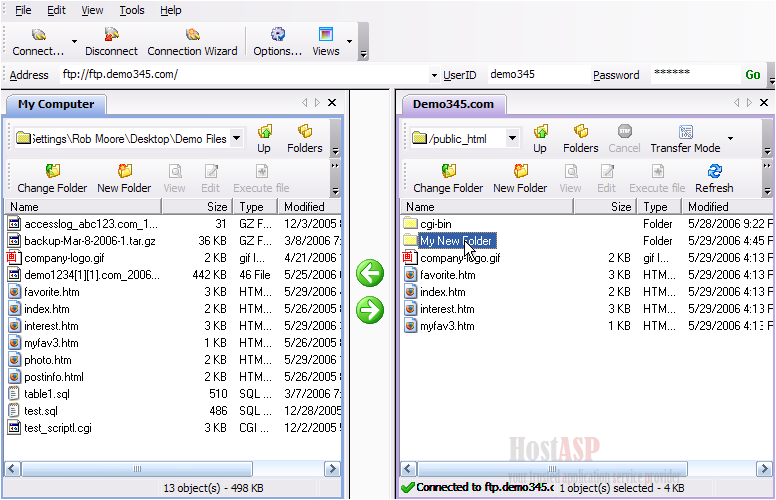Select the cgi-bin folder
This screenshot has width=776, height=500.
click(x=436, y=224)
